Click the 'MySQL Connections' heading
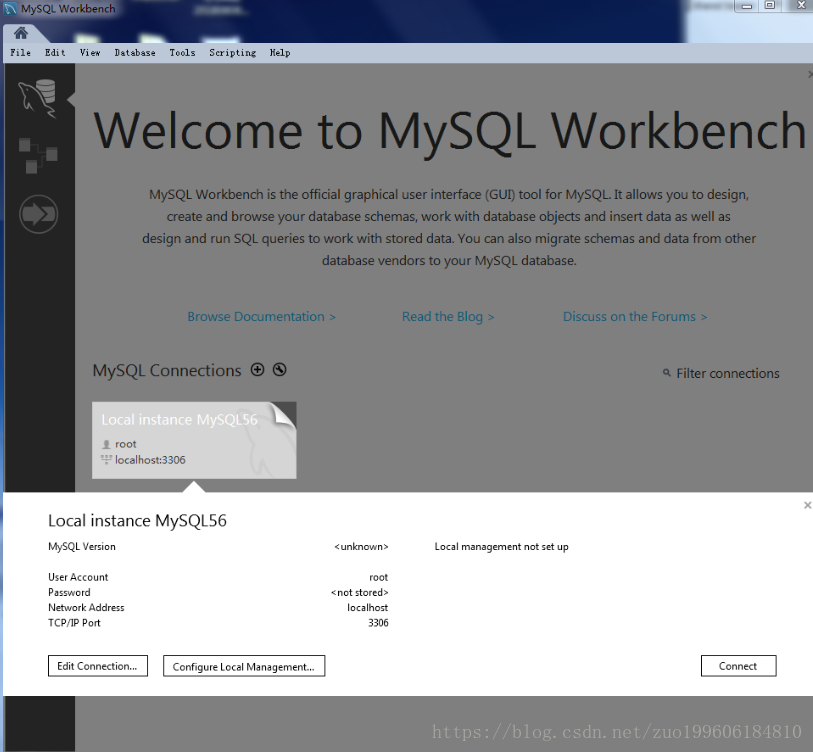 (166, 371)
